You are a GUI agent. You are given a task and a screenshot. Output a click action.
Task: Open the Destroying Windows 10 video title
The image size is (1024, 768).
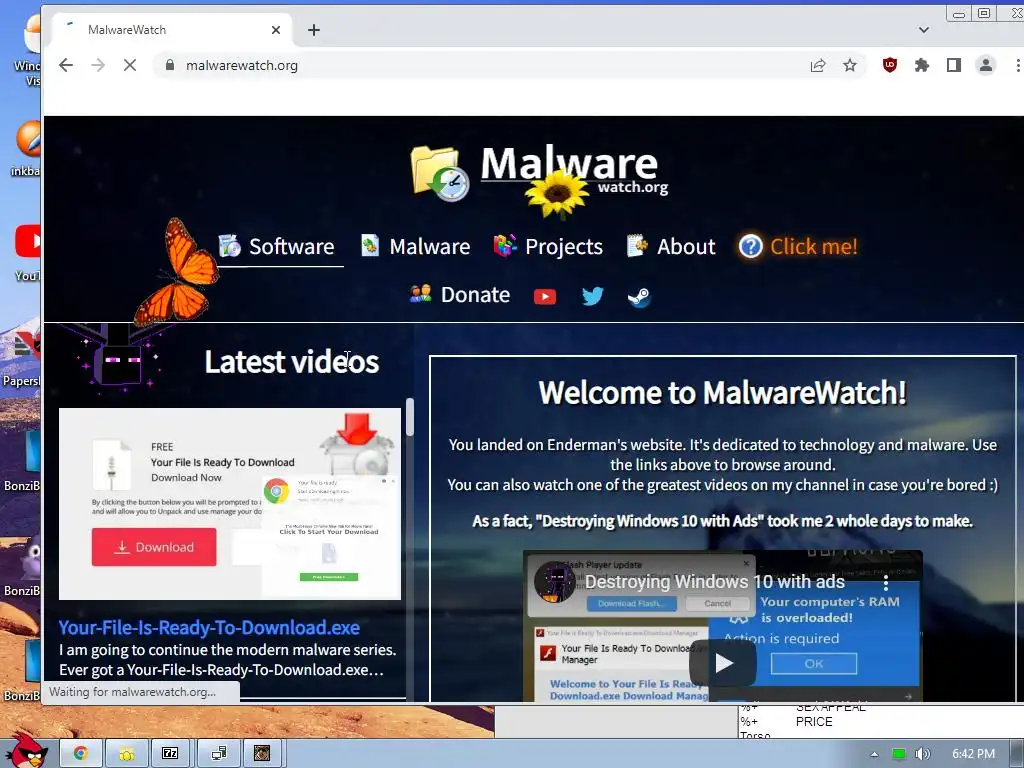(714, 582)
